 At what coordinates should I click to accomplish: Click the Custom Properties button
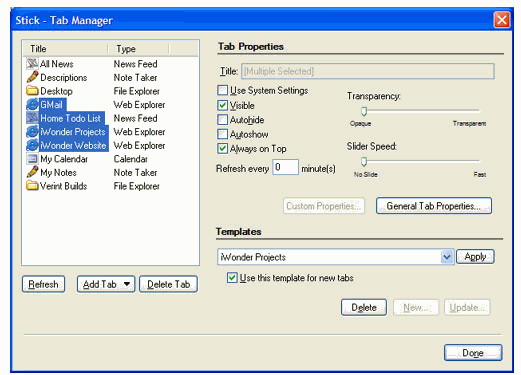pos(324,206)
